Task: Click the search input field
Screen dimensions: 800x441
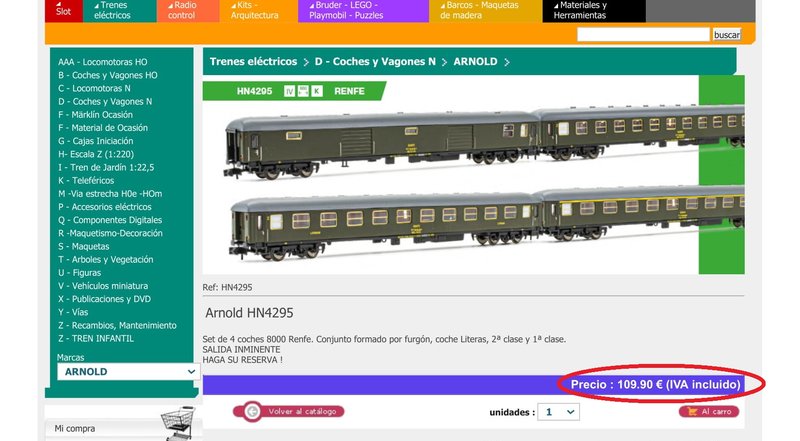Action: tap(643, 34)
